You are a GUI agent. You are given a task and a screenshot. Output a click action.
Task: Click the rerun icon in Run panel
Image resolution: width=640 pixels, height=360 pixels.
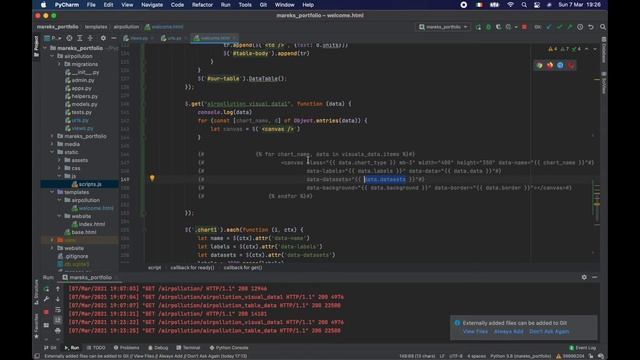tap(47, 289)
